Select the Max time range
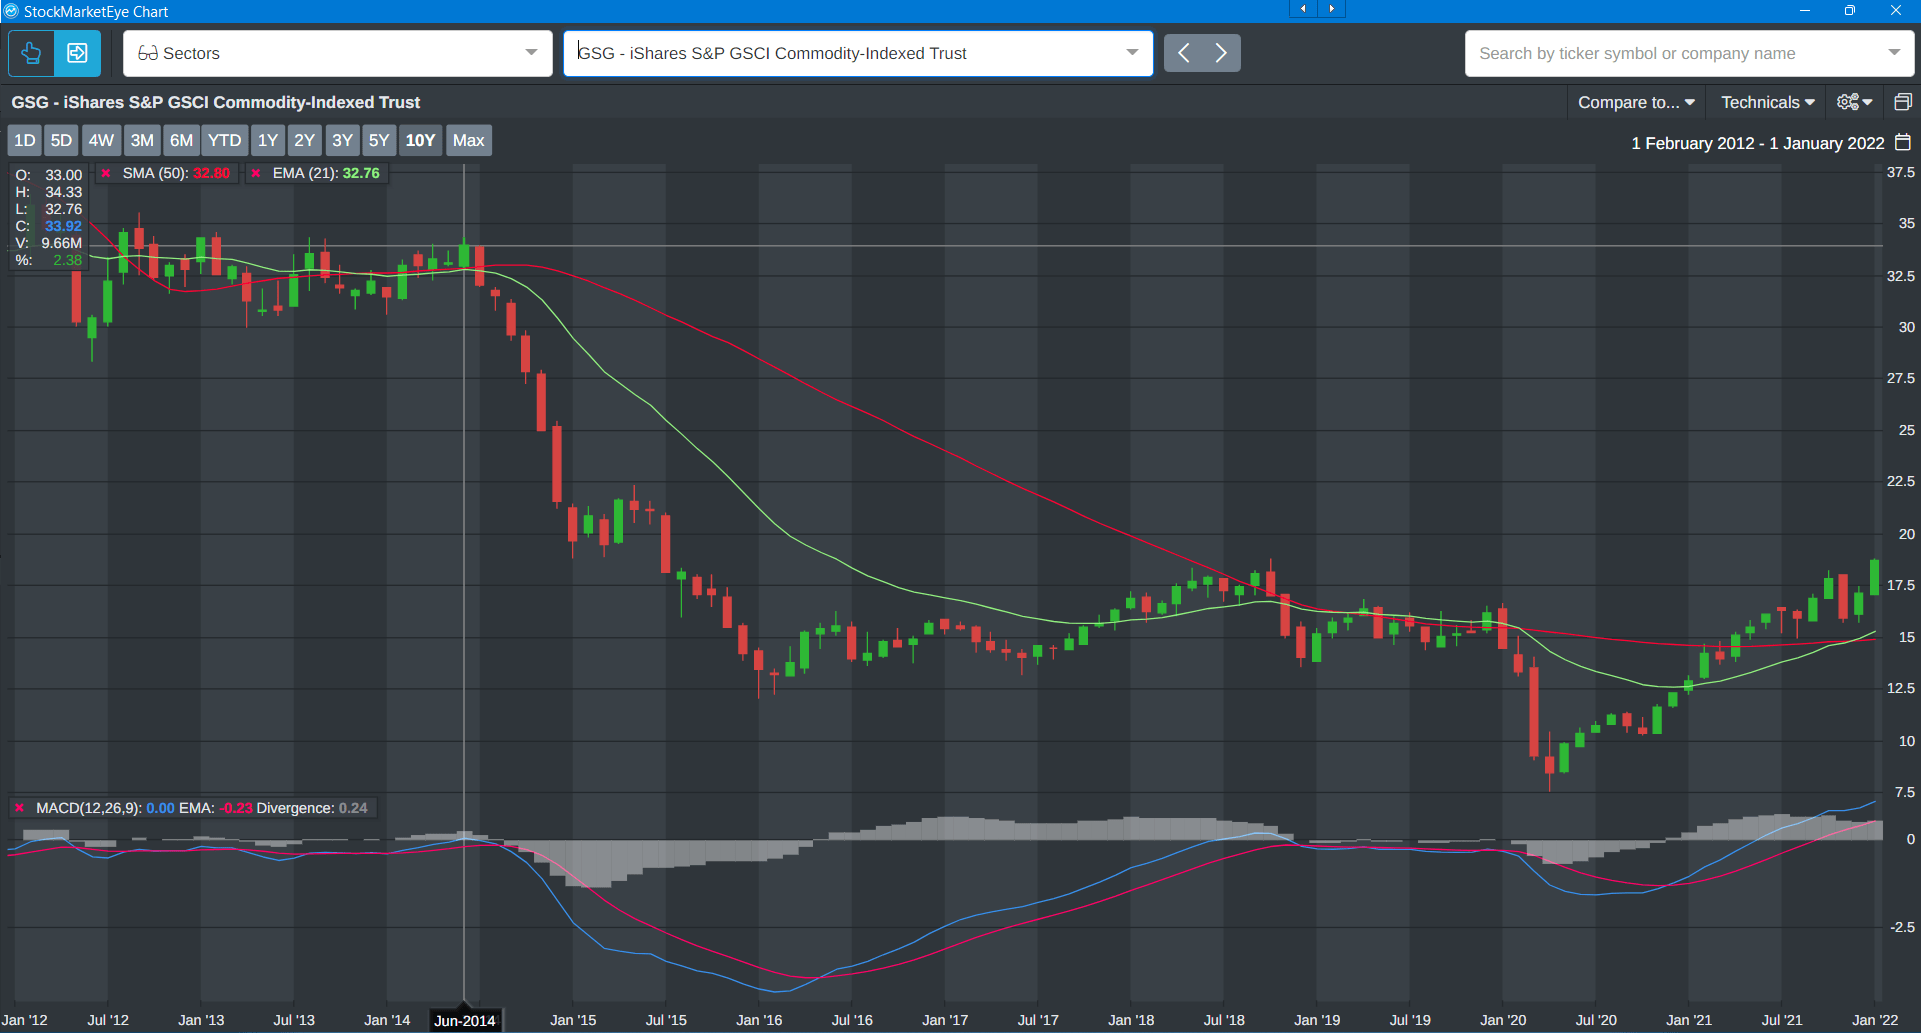The height and width of the screenshot is (1033, 1921). click(468, 140)
